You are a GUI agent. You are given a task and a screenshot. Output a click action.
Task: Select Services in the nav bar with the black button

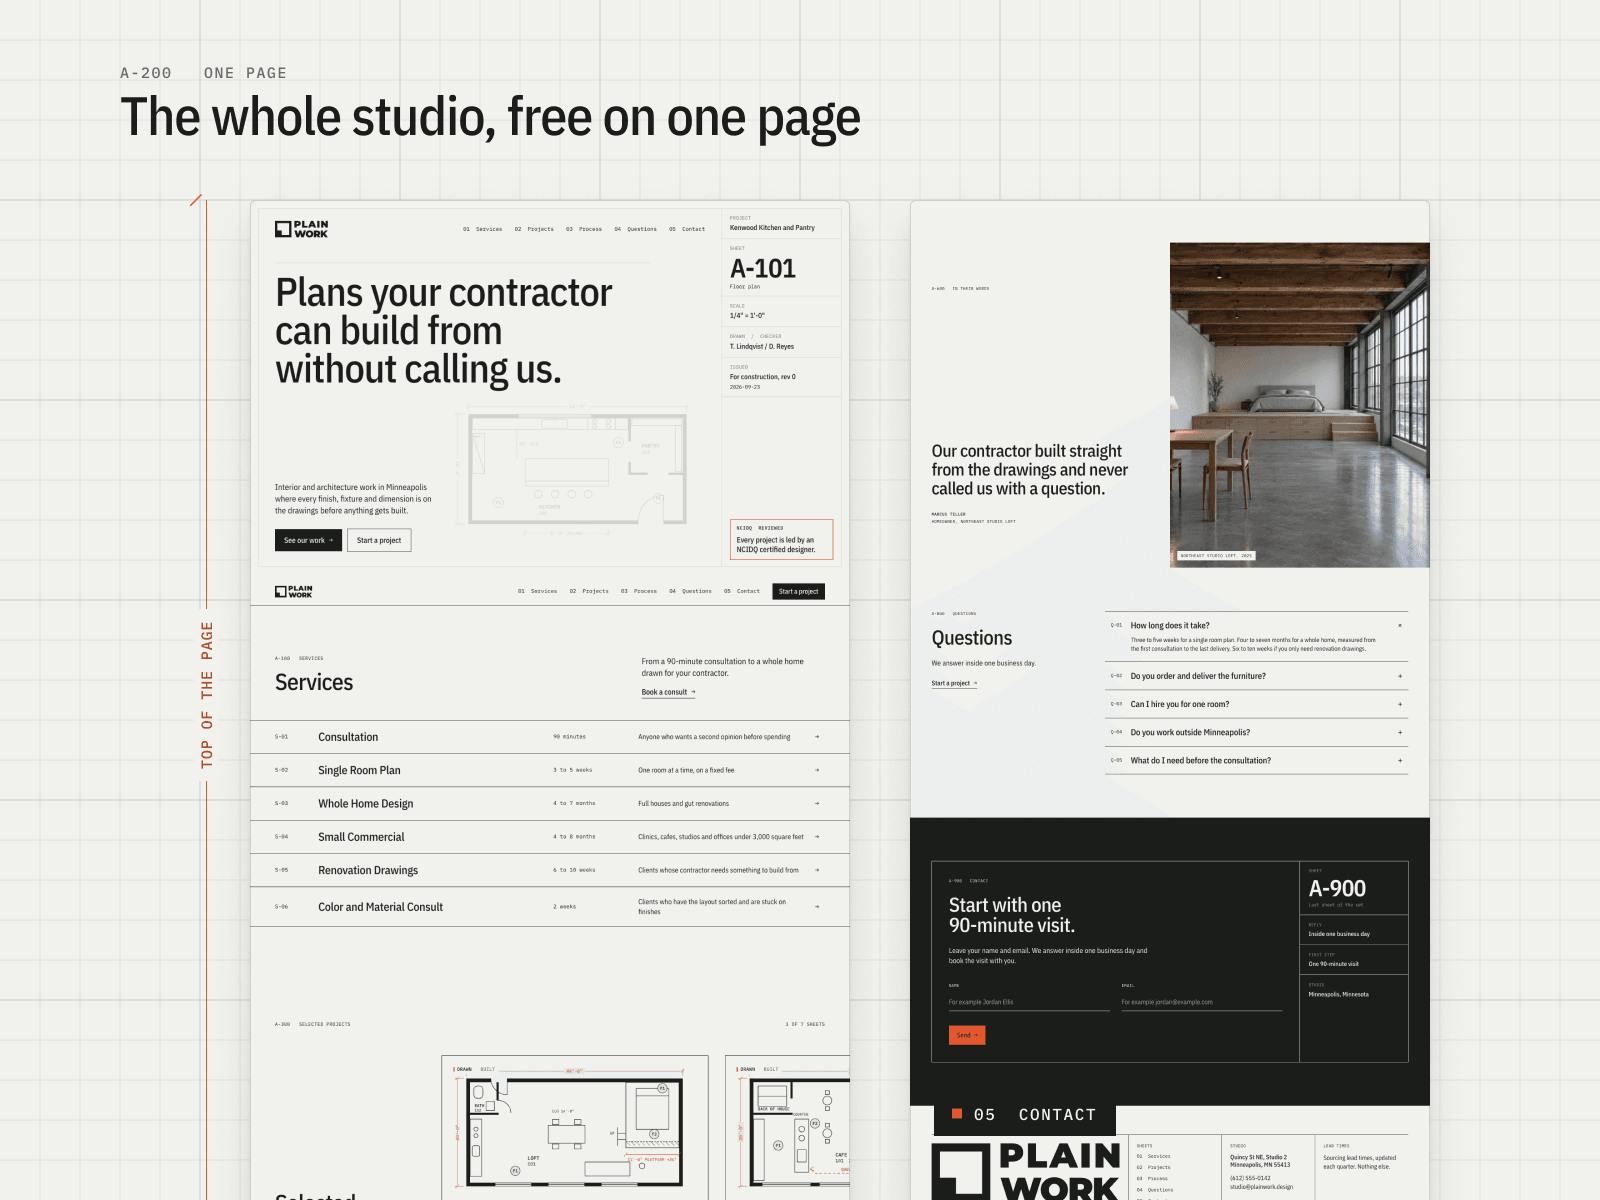538,591
